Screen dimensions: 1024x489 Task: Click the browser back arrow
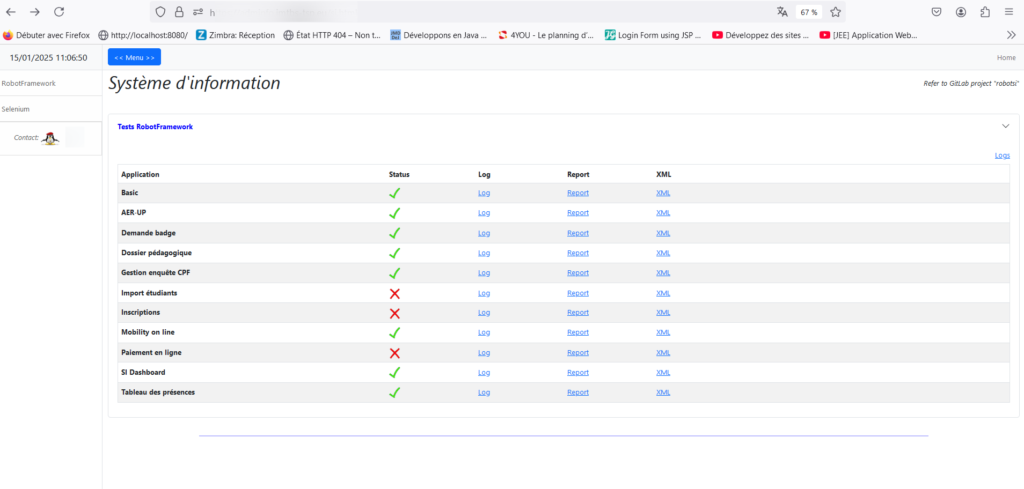pos(11,12)
